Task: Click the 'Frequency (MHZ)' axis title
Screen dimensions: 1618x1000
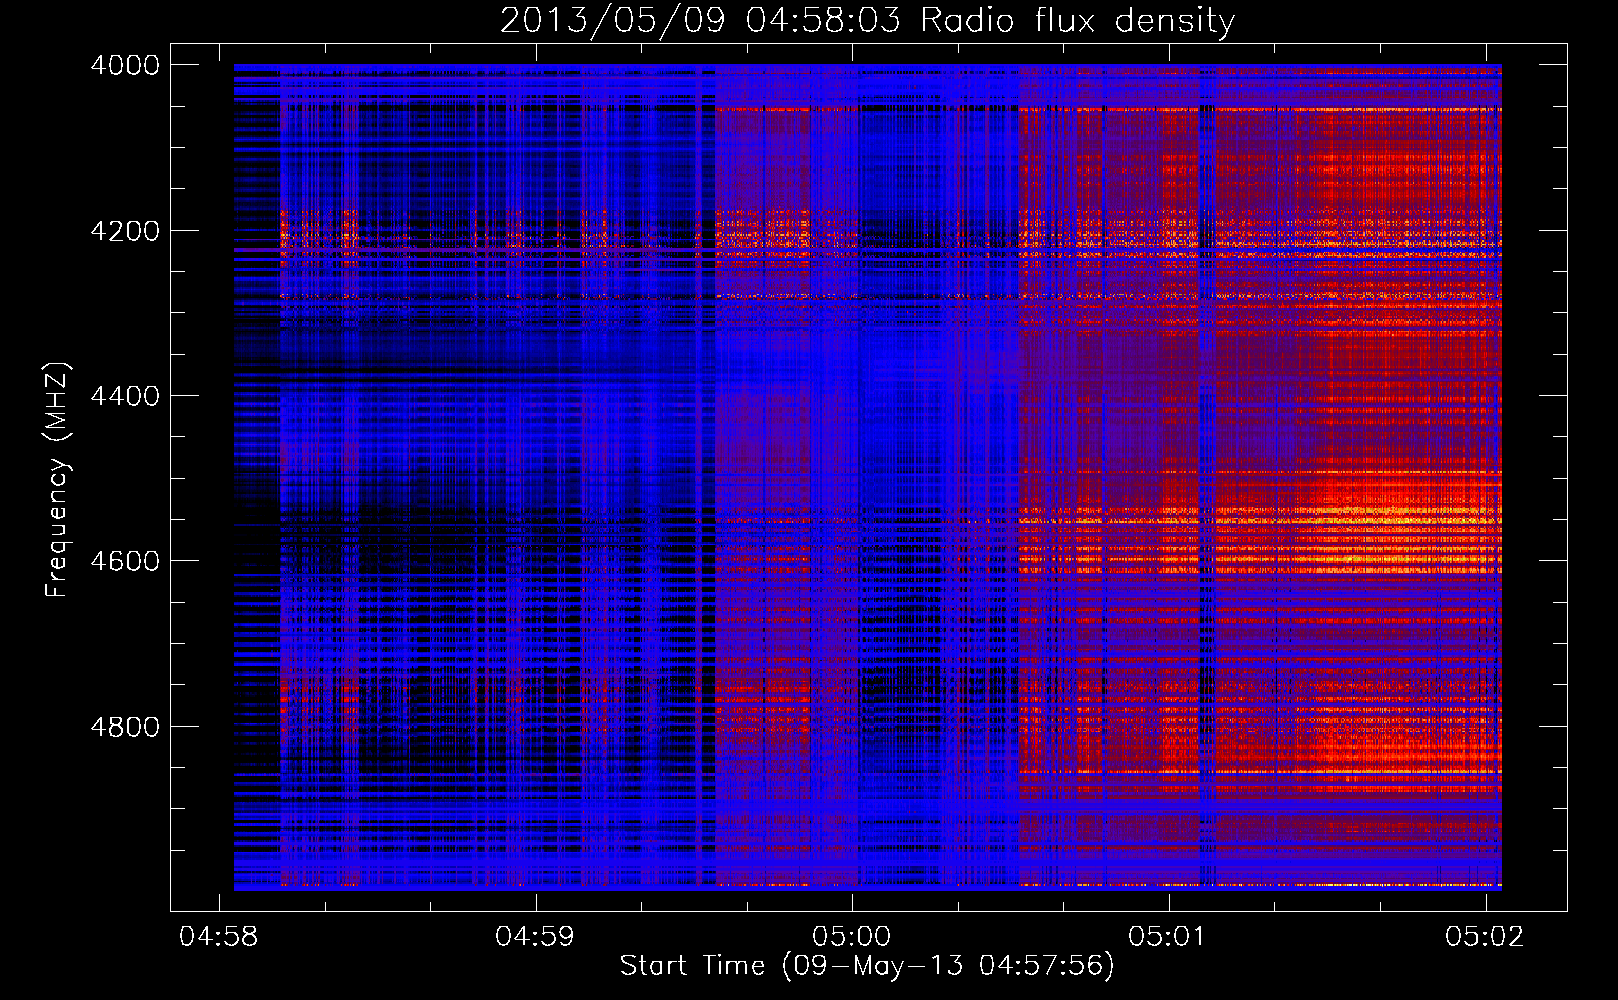Action: (58, 480)
